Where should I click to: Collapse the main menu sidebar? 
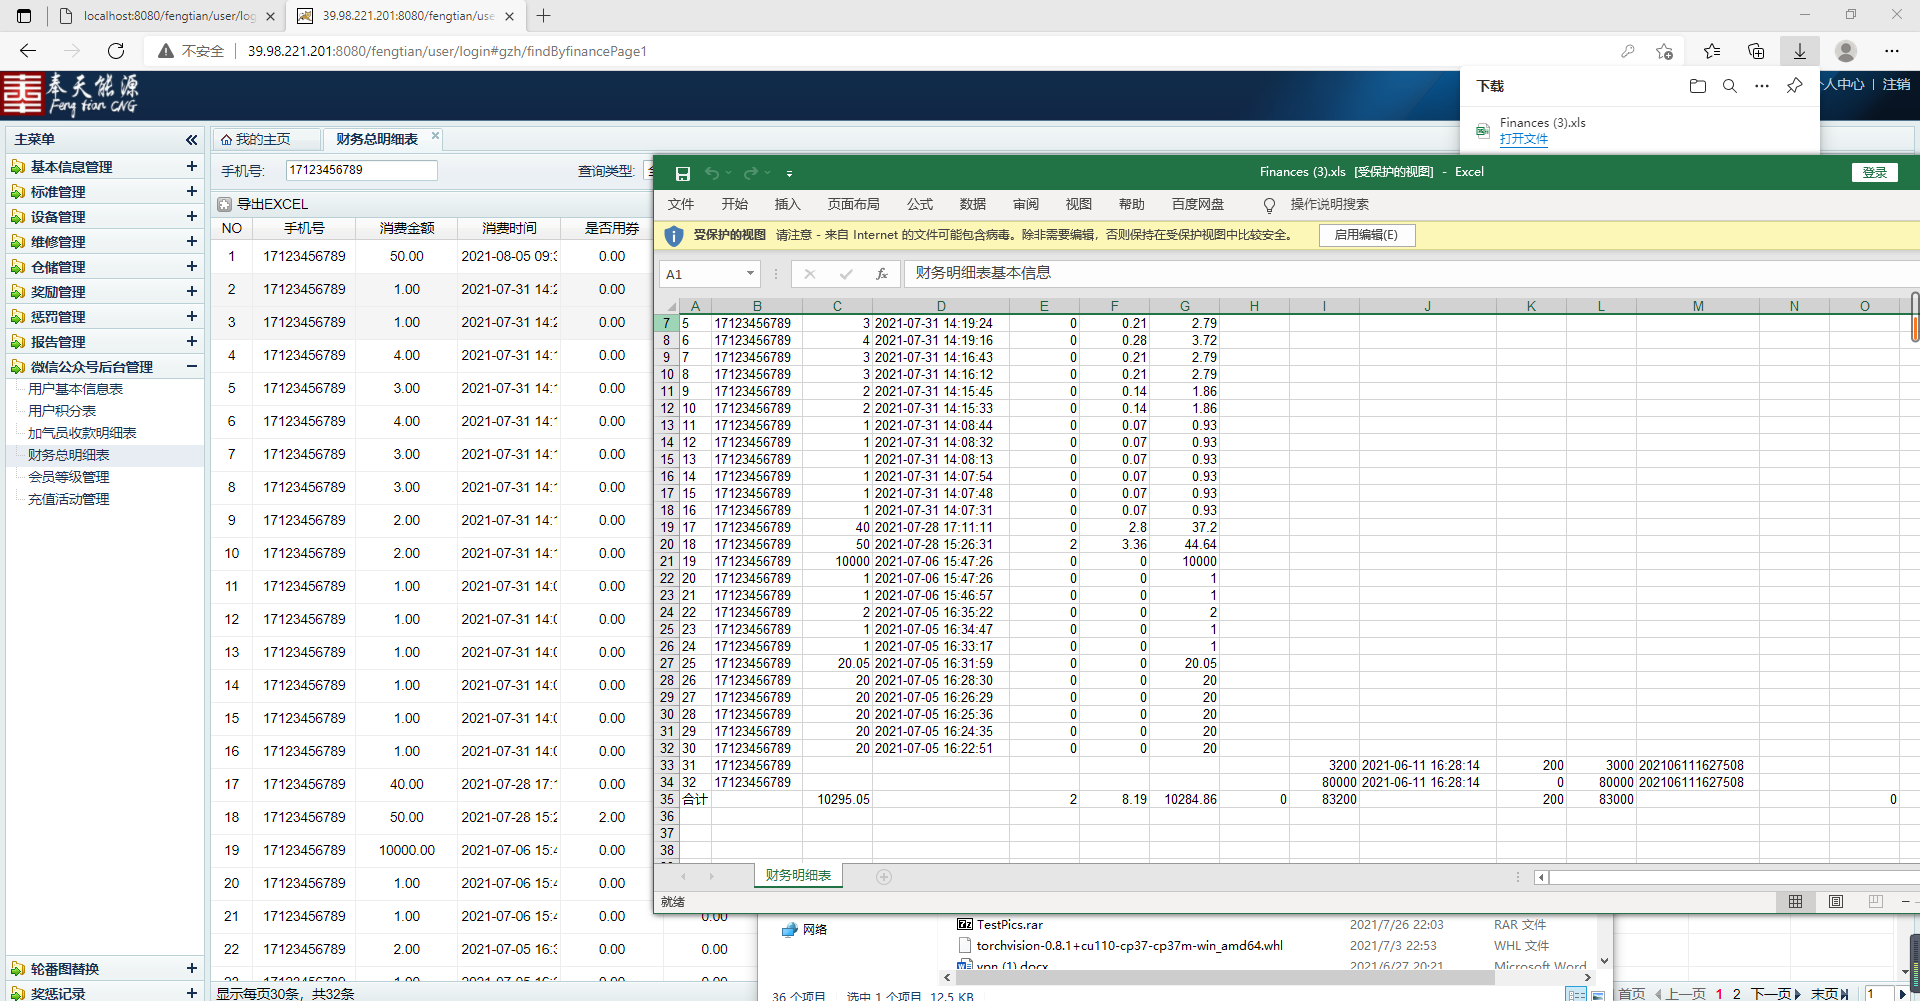coord(191,140)
